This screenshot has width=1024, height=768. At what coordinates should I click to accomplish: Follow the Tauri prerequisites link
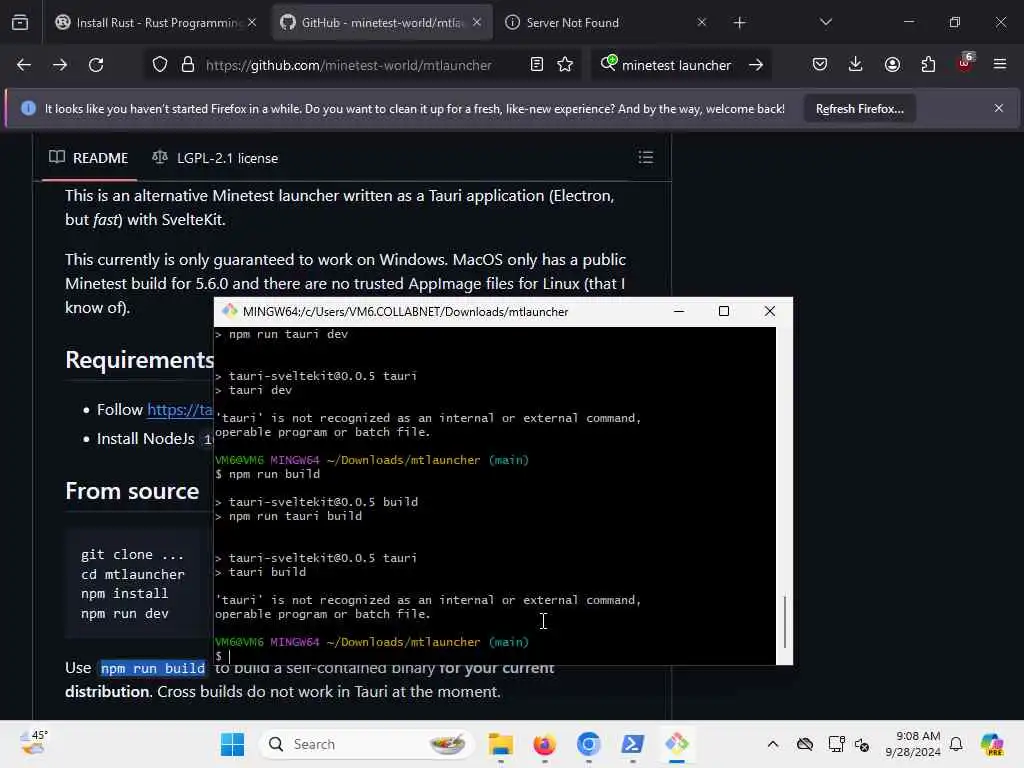180,409
